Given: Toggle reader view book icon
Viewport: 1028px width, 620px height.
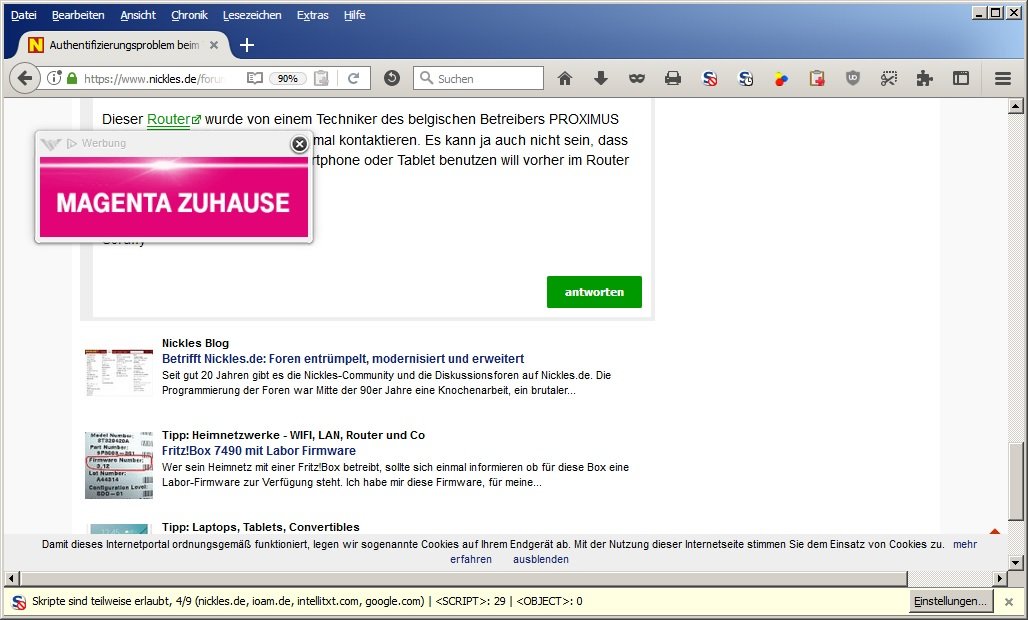Looking at the screenshot, I should (254, 79).
